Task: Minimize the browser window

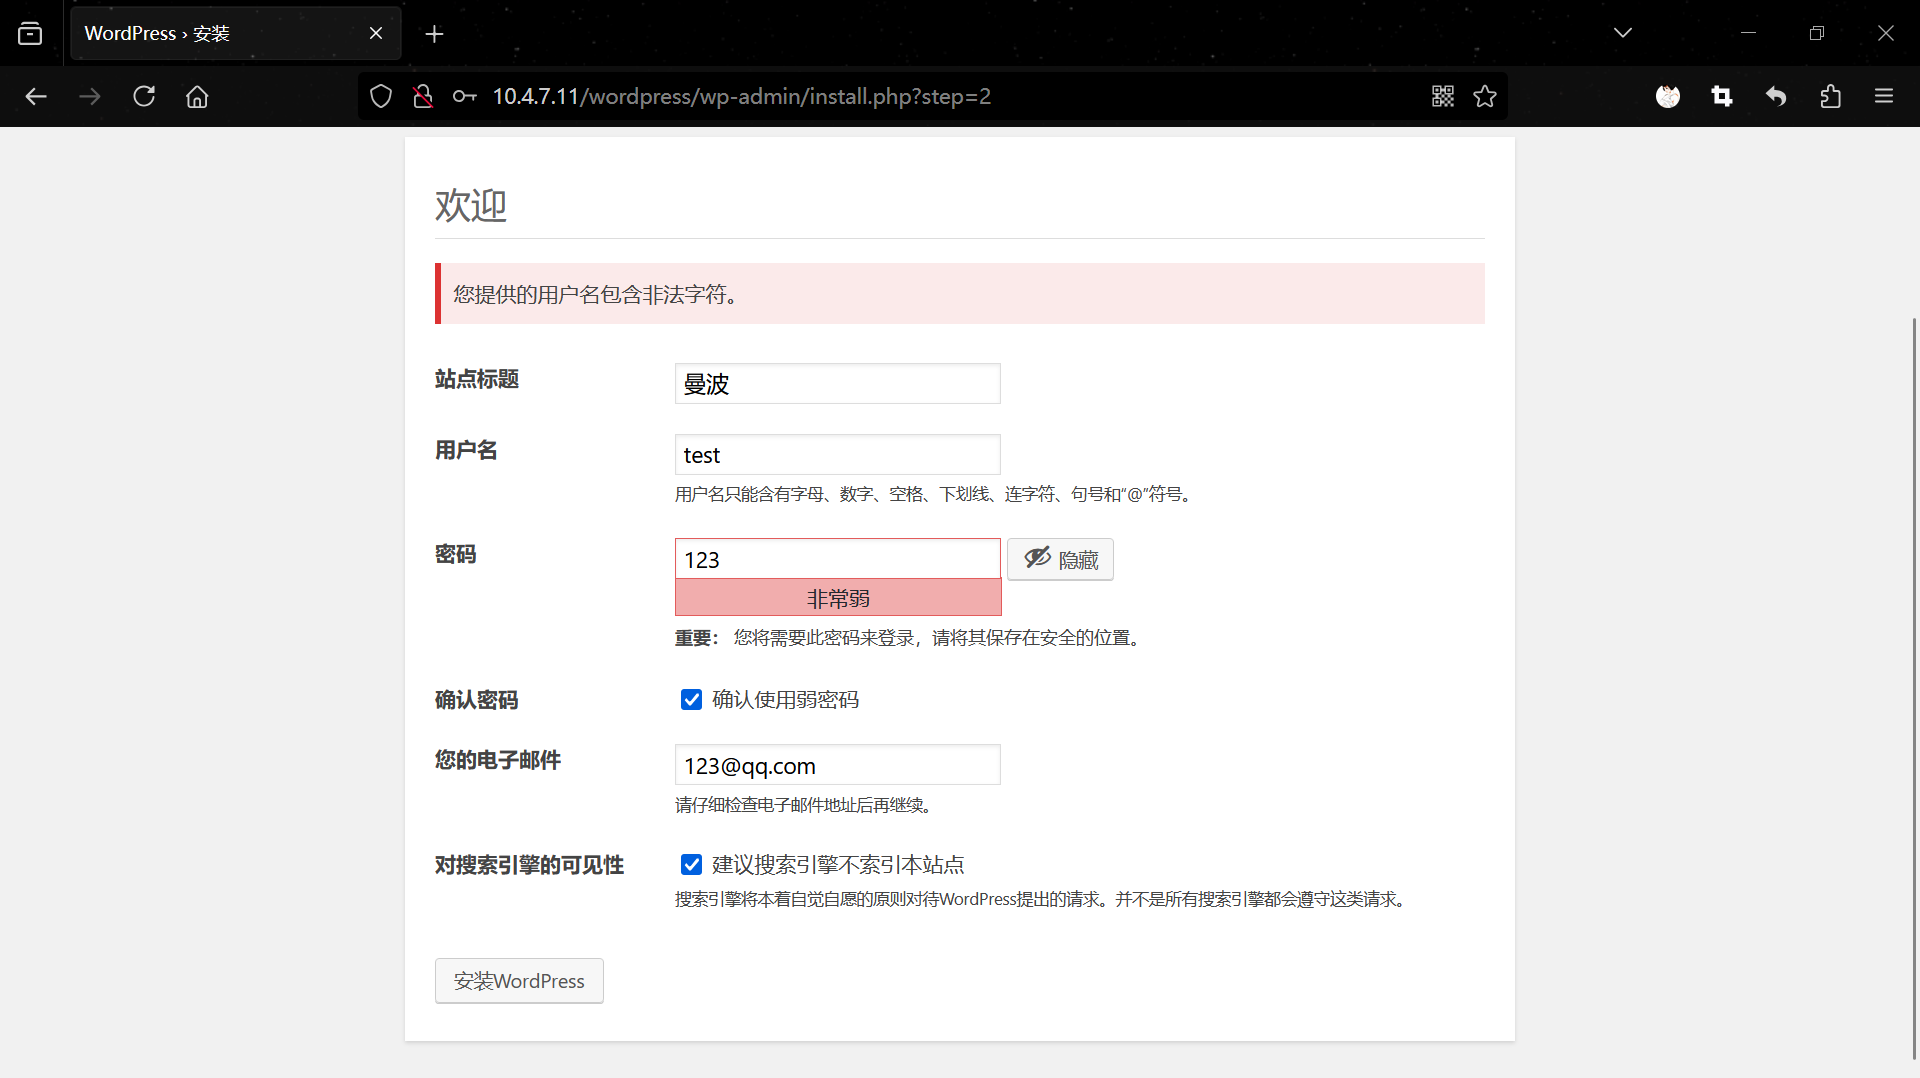Action: (x=1748, y=33)
